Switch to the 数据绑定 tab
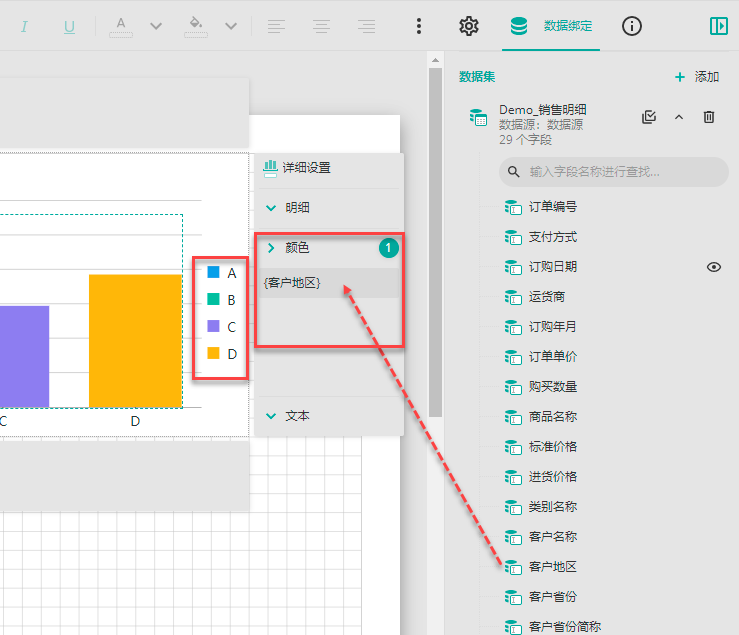The image size is (739, 635). click(554, 27)
